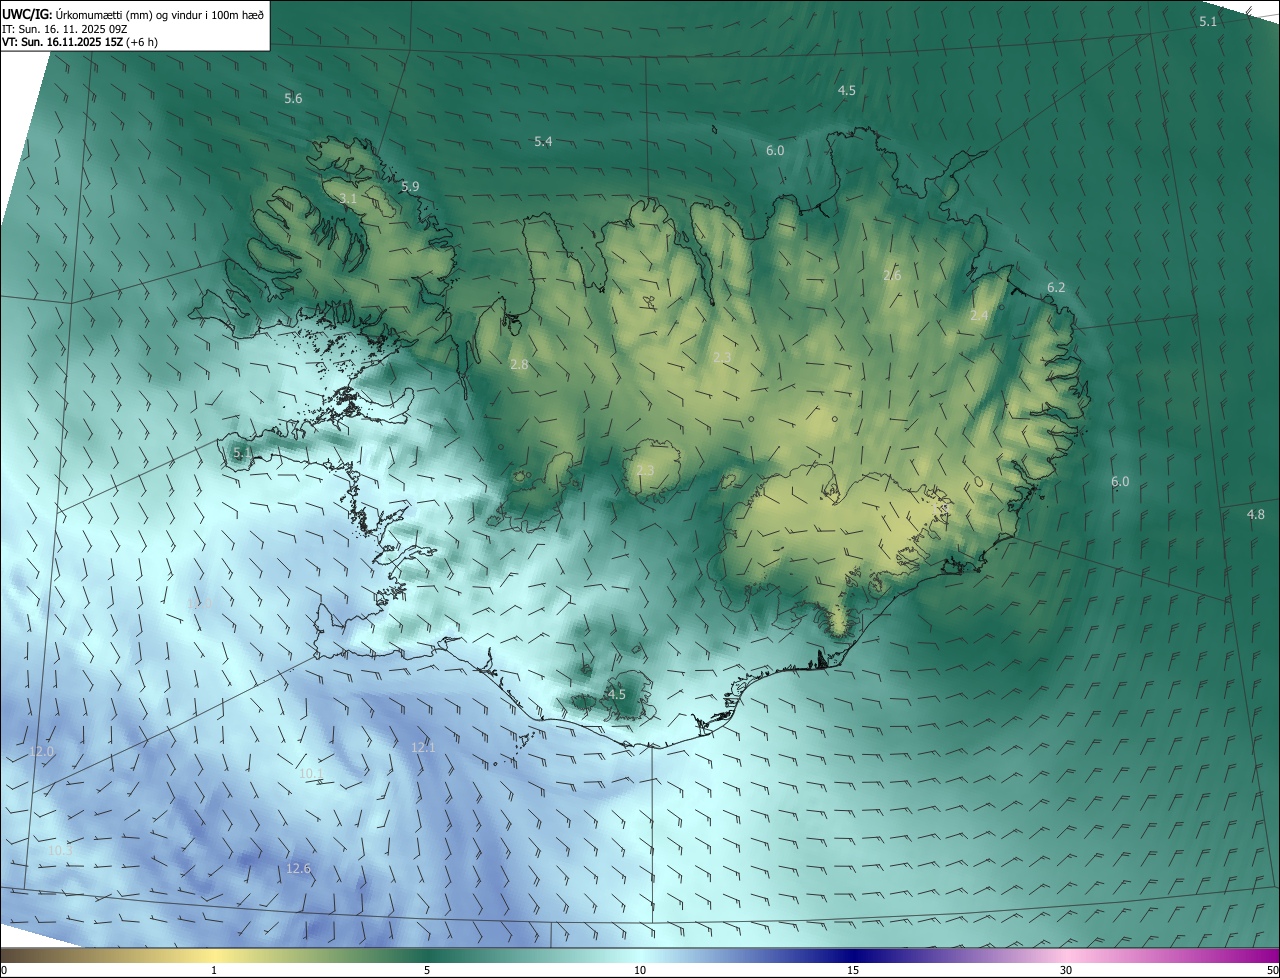The image size is (1280, 978).
Task: Click the 15 tick on the color scale
Action: [x=853, y=971]
